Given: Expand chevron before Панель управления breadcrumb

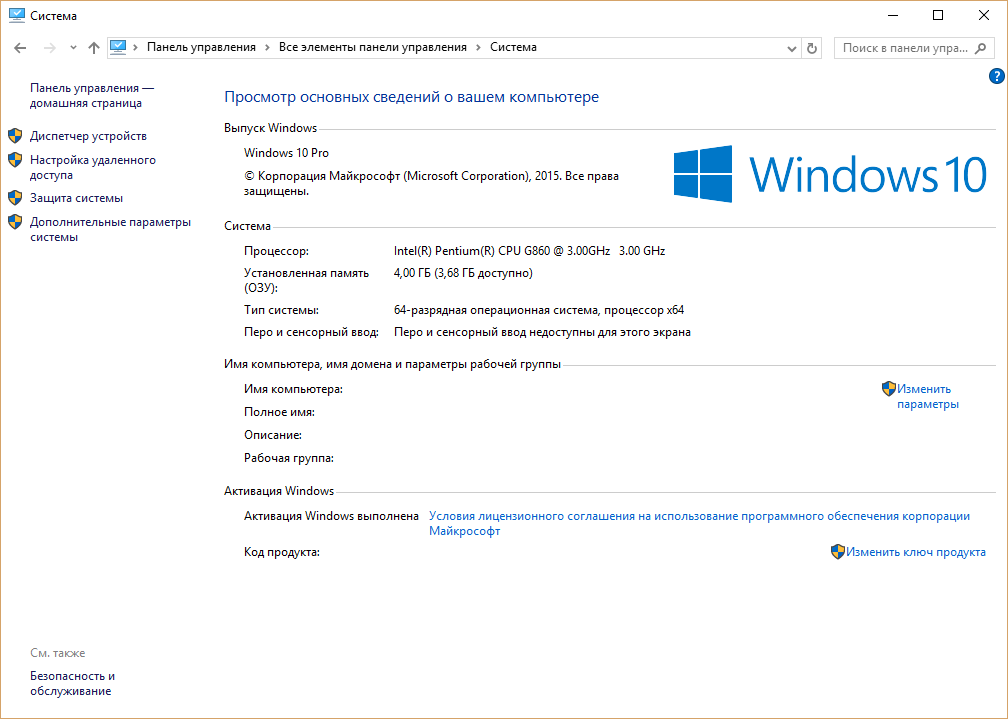Looking at the screenshot, I should [136, 48].
